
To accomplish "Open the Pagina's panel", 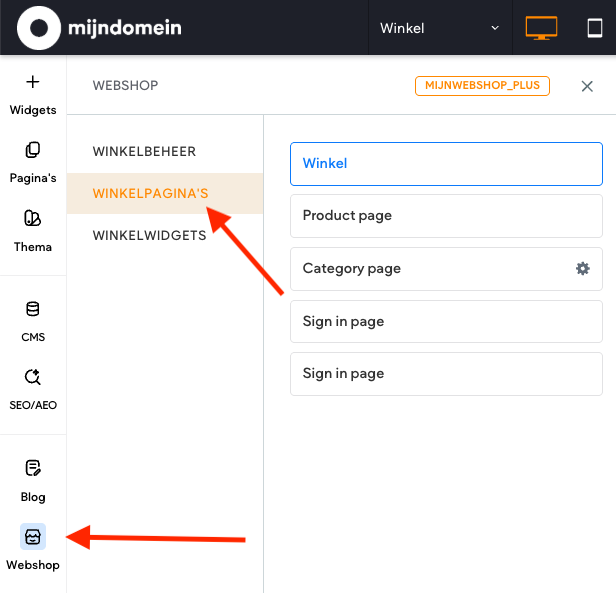I will (33, 162).
